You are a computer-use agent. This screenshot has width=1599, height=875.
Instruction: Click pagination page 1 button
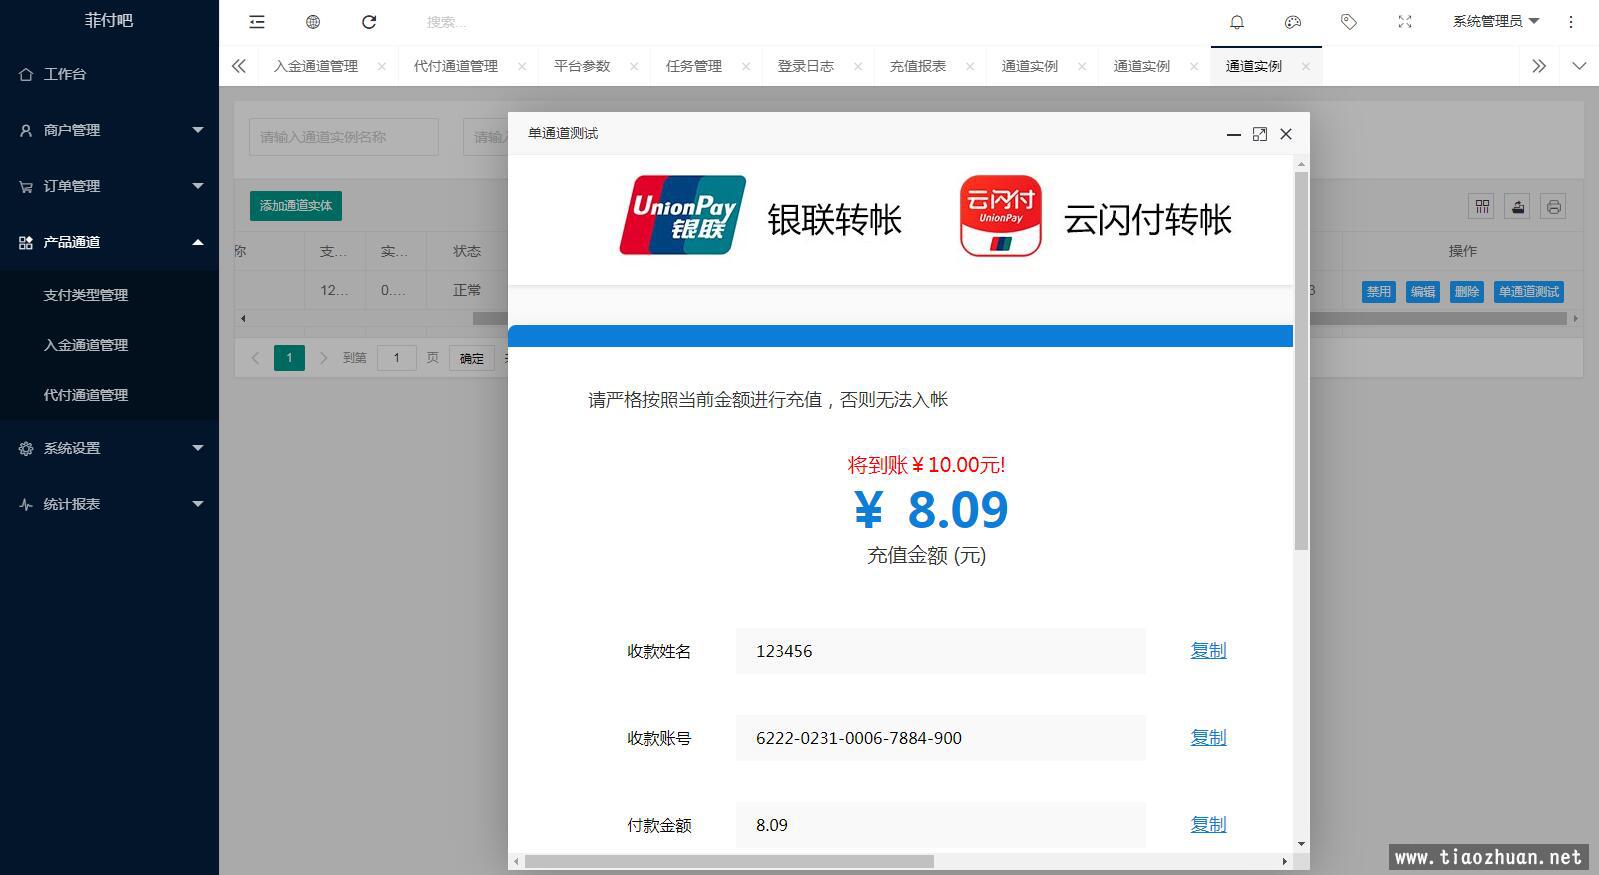pos(289,358)
